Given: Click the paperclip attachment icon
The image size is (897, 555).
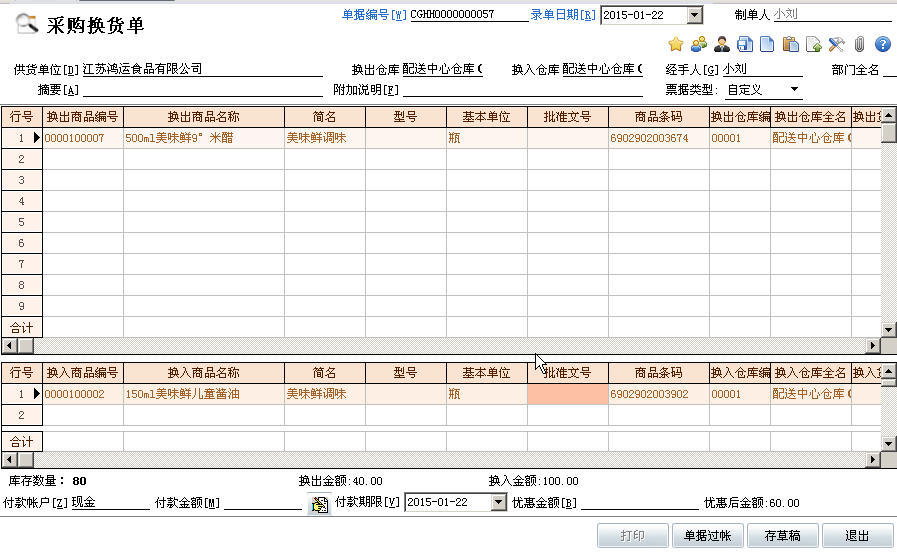Looking at the screenshot, I should point(859,44).
